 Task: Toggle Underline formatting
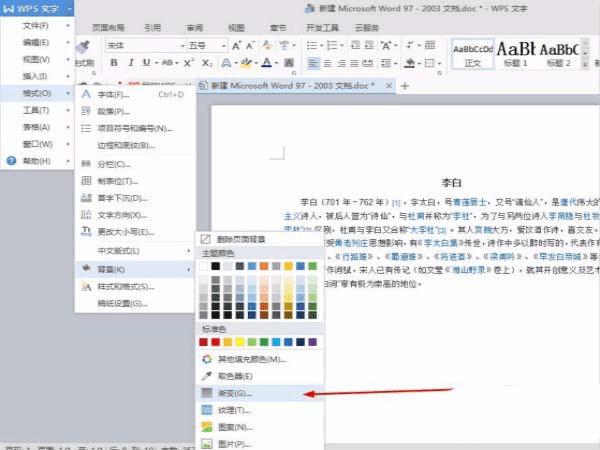pos(146,63)
